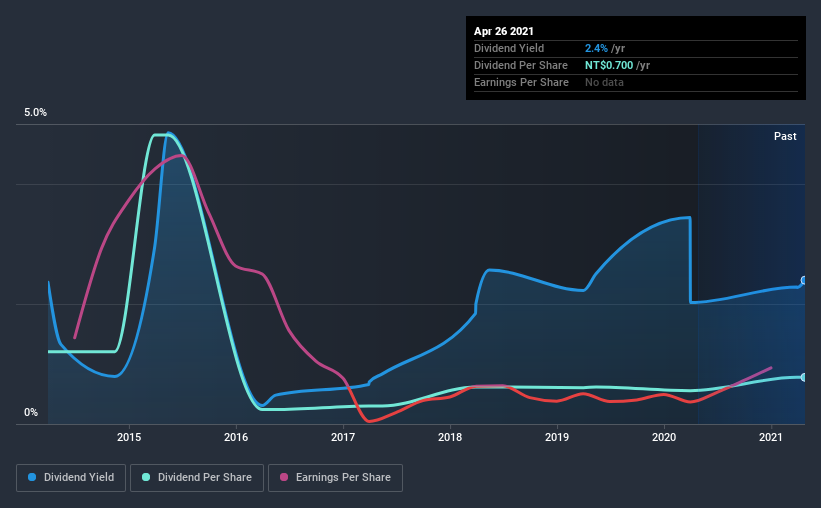This screenshot has width=821, height=508.
Task: Click the Apr 26 2021 tooltip date
Action: coord(504,31)
